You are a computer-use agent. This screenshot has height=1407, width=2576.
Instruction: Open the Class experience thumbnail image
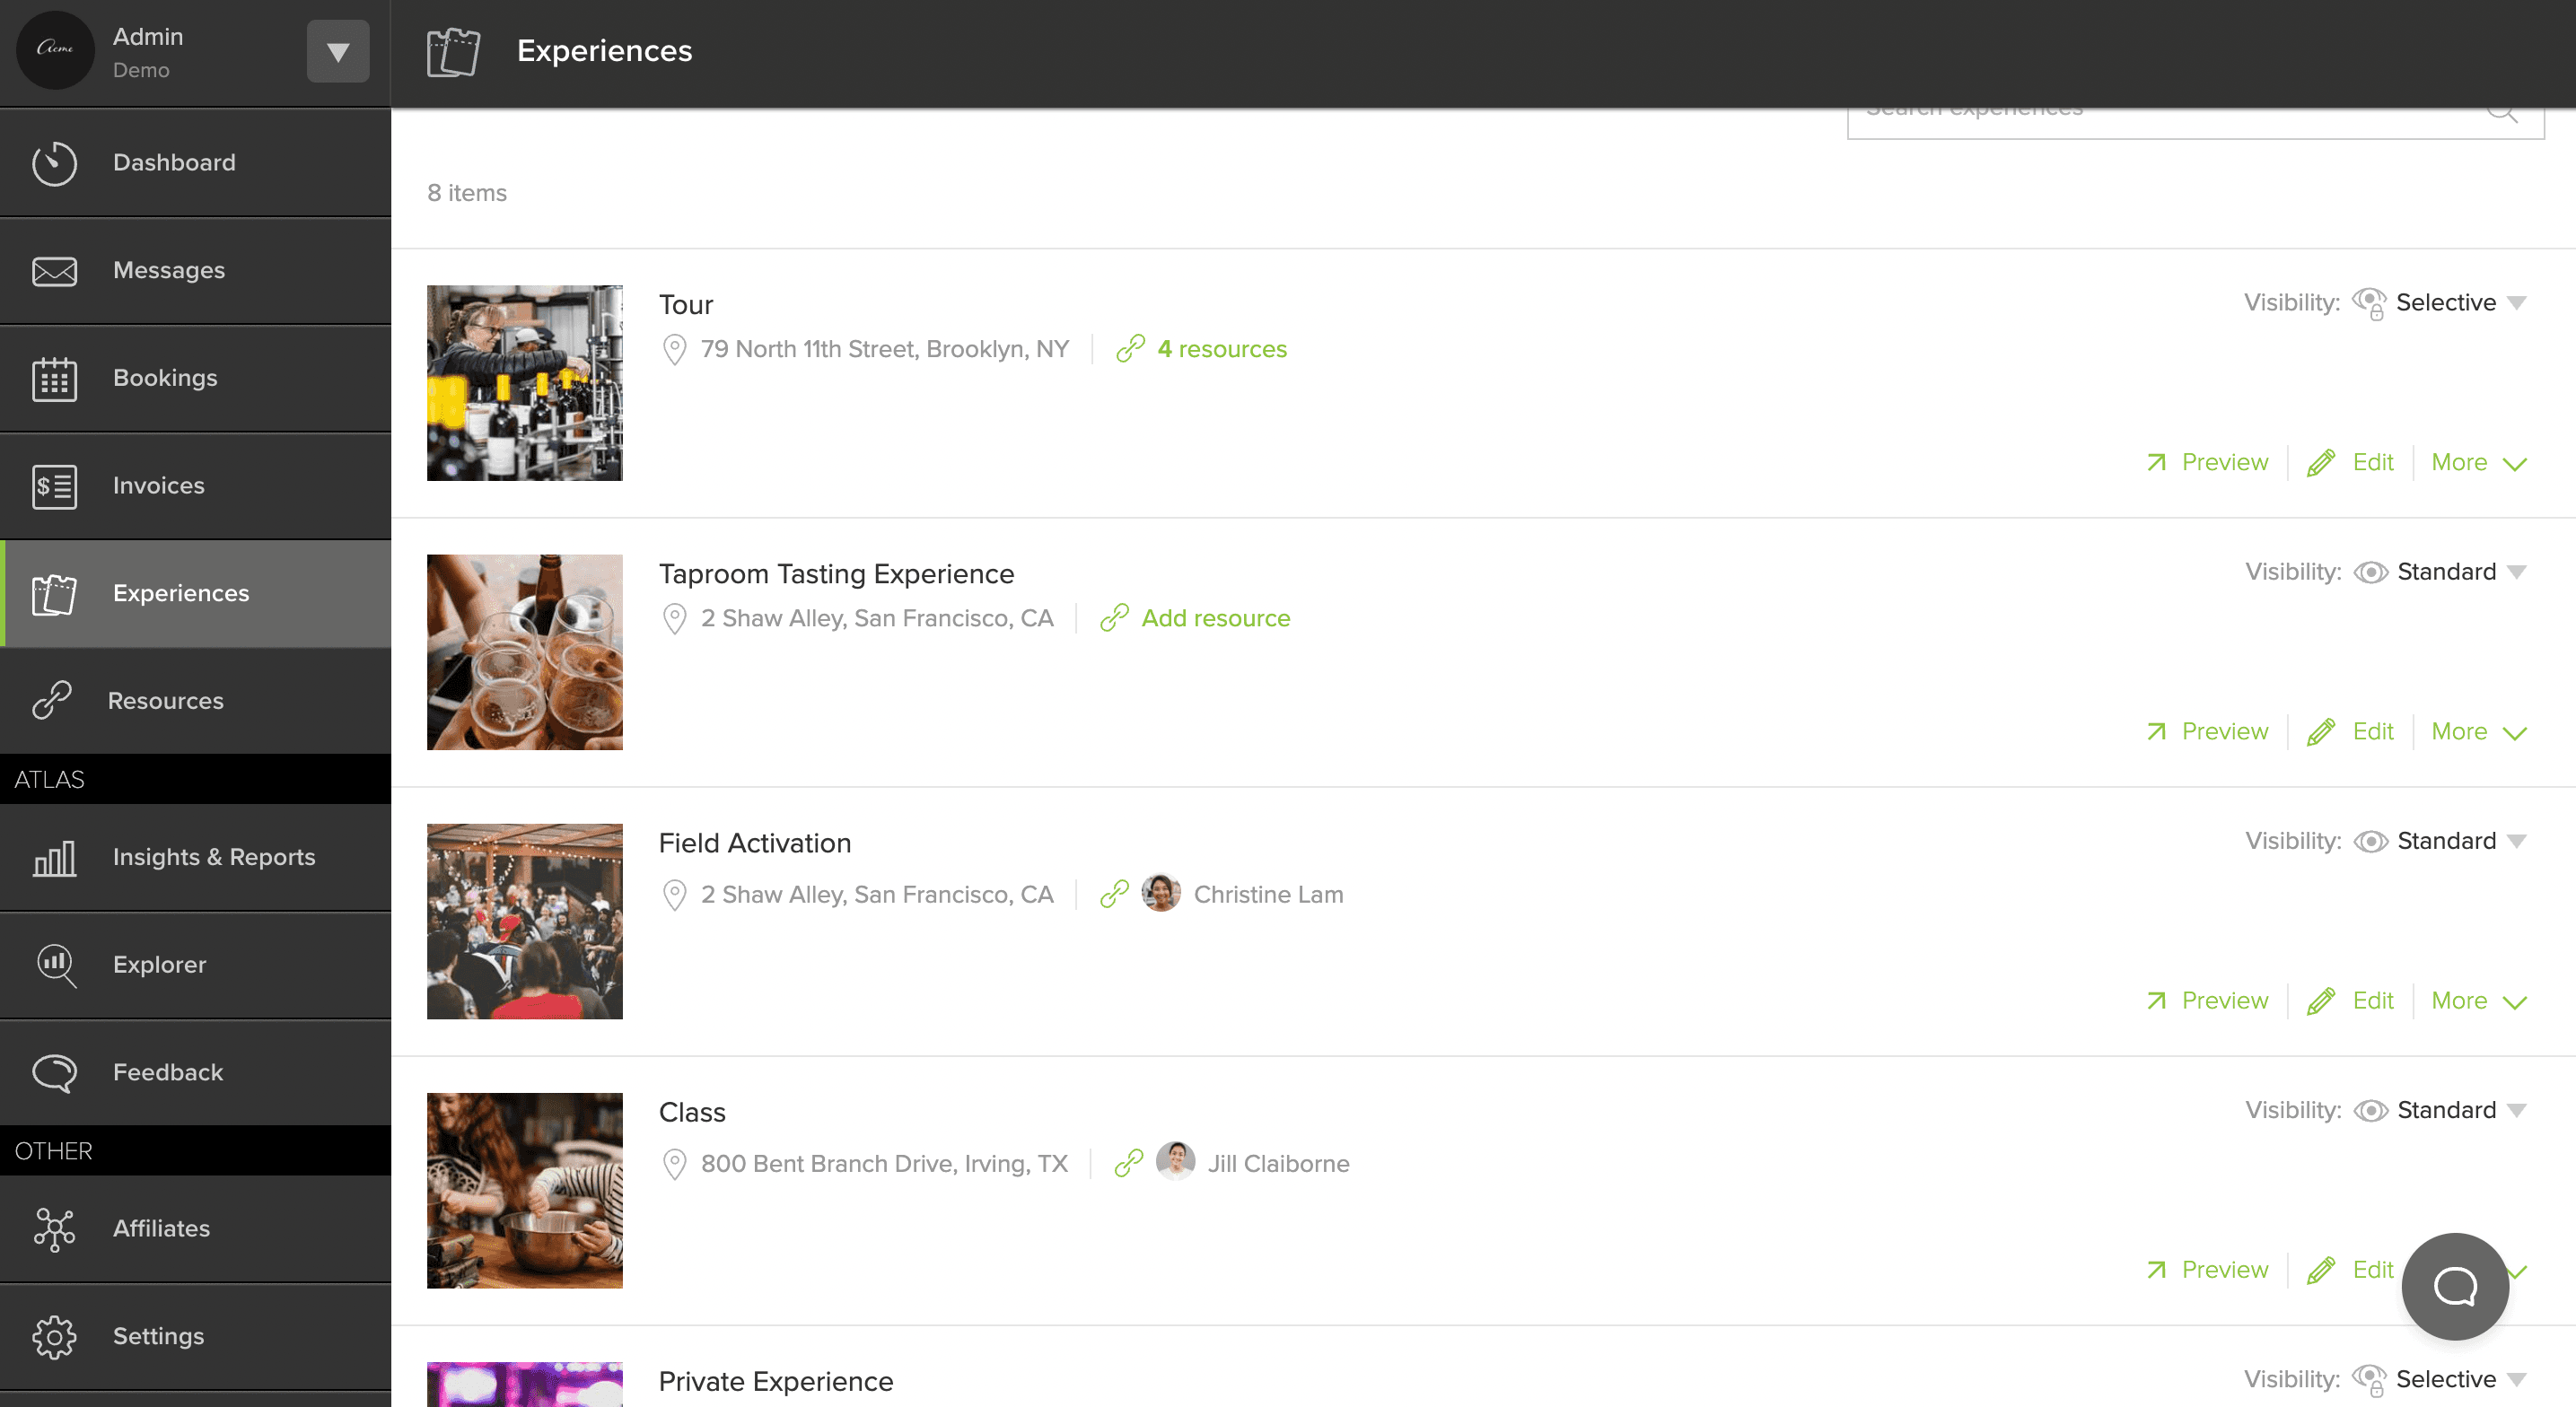click(524, 1190)
